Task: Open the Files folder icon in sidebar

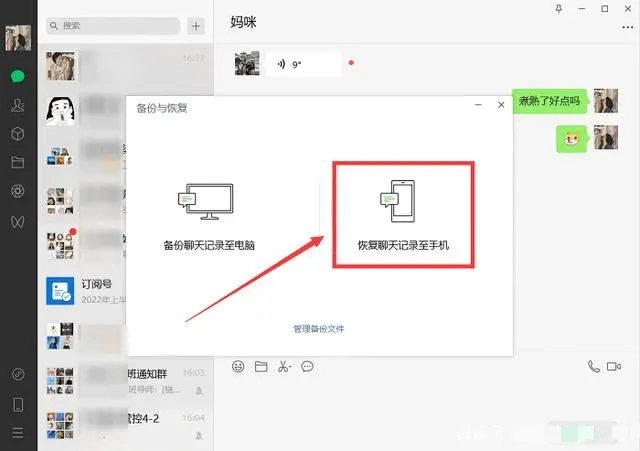Action: click(x=17, y=162)
